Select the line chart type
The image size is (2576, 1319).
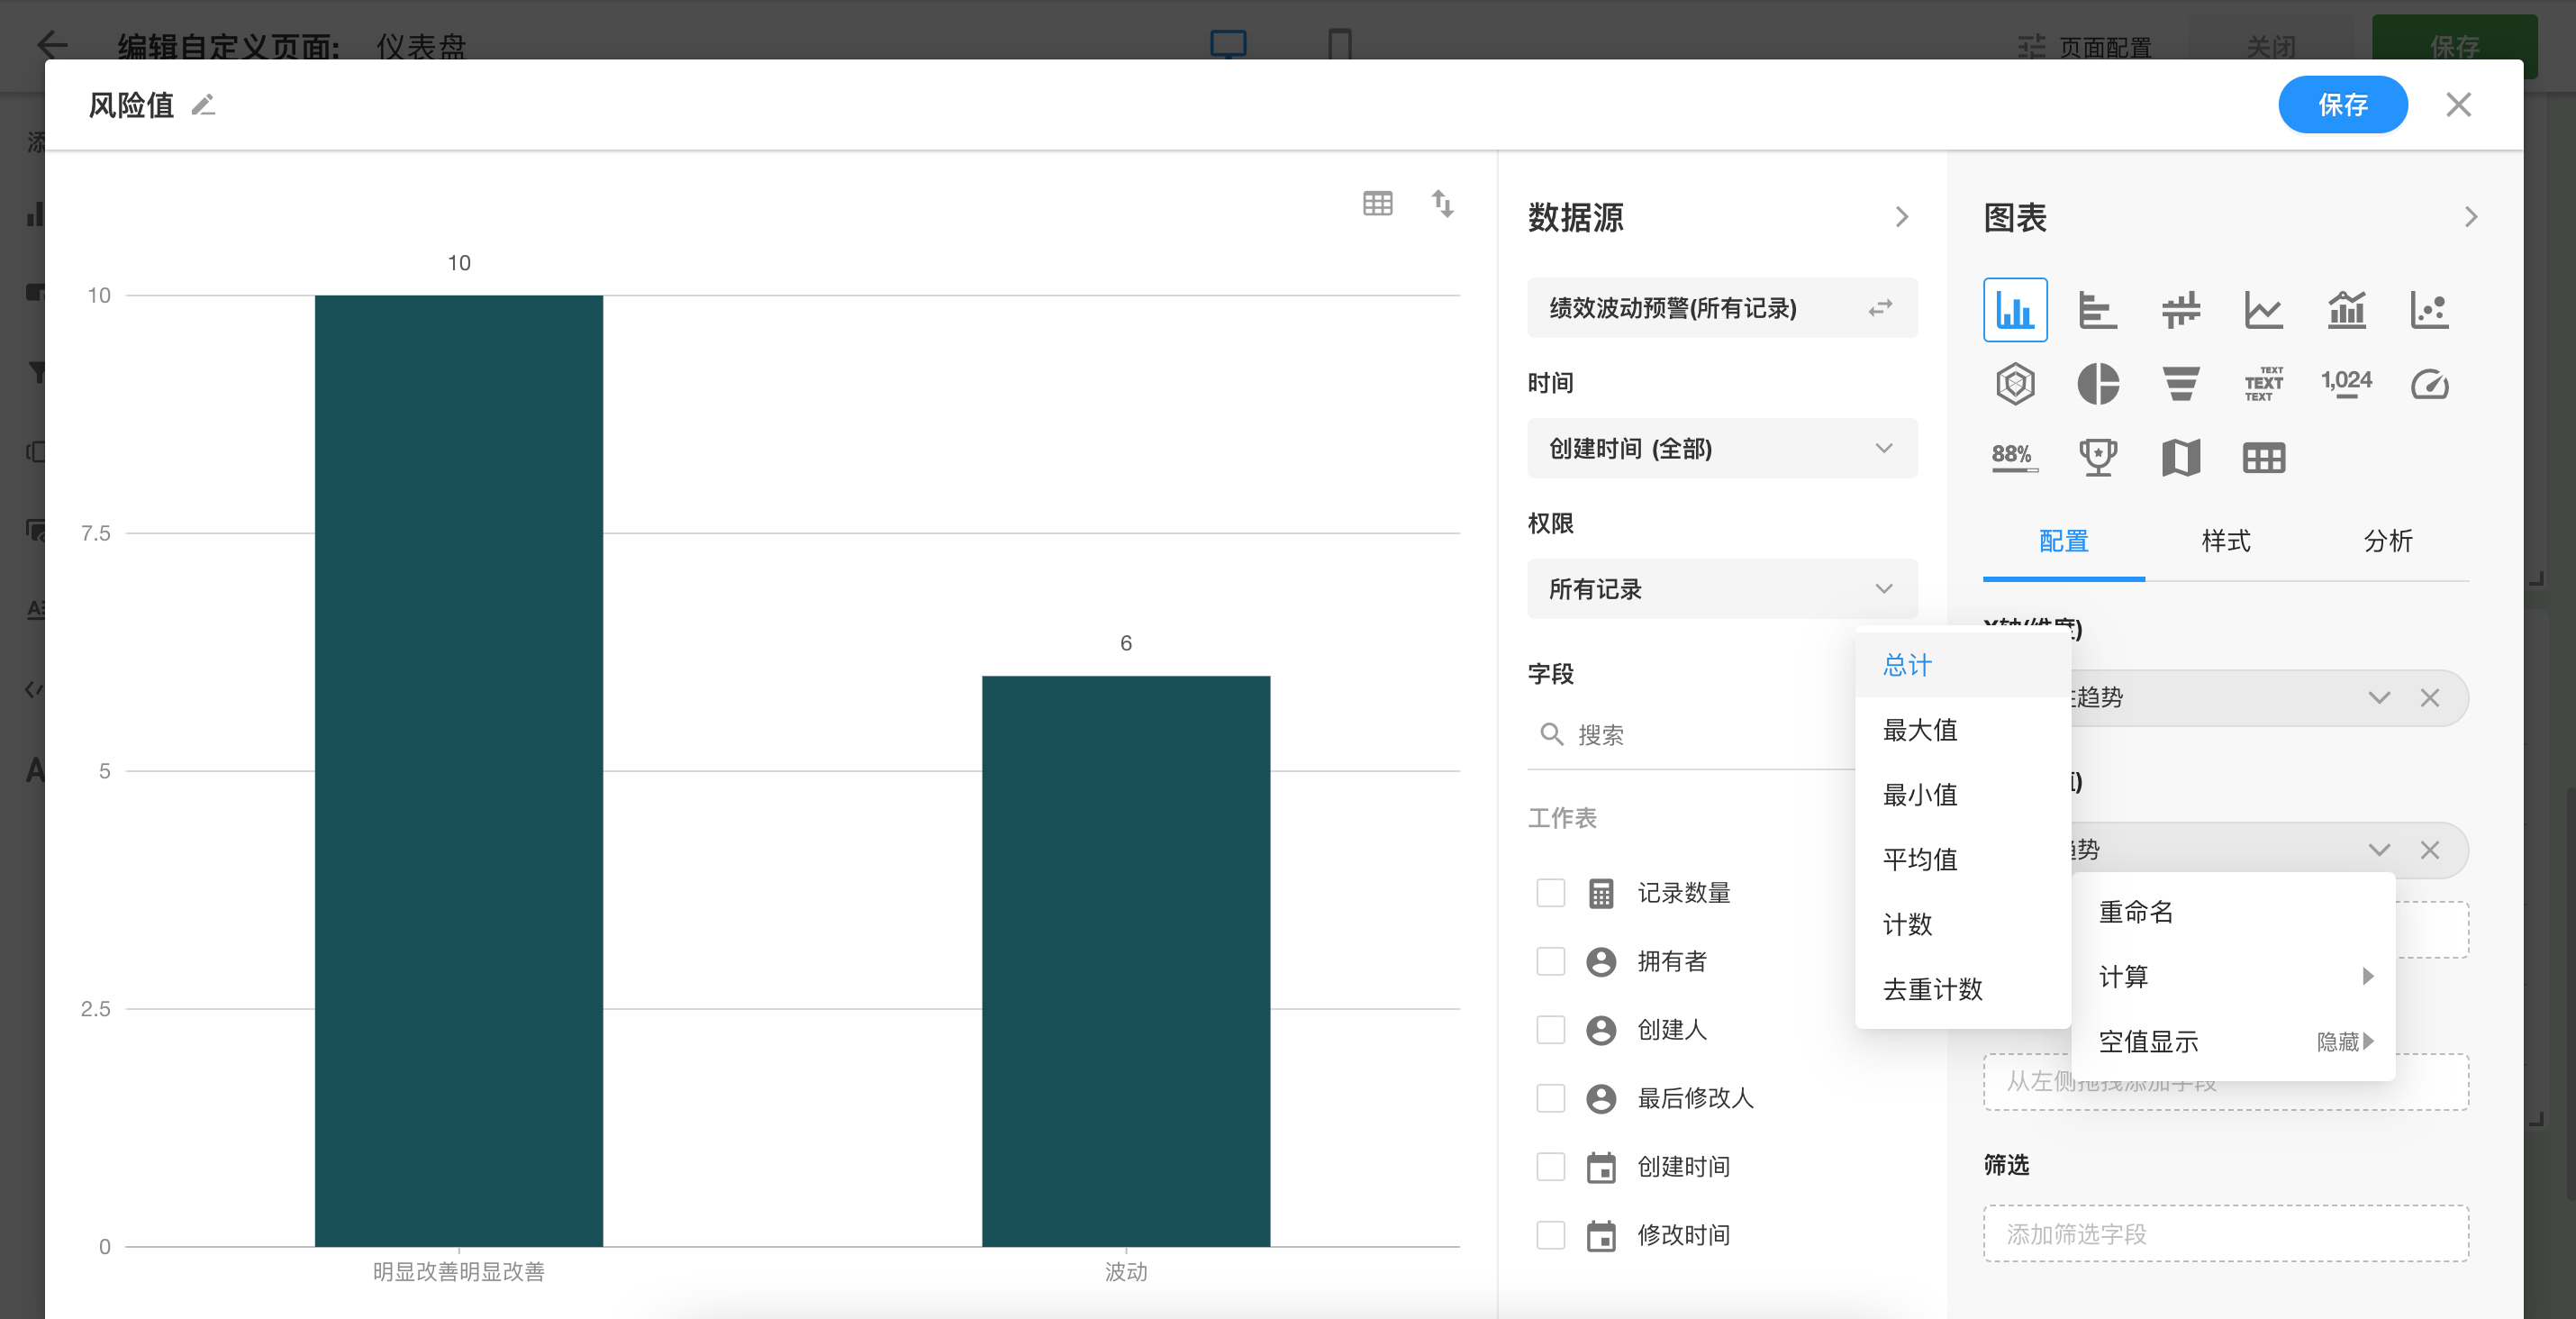click(2263, 310)
